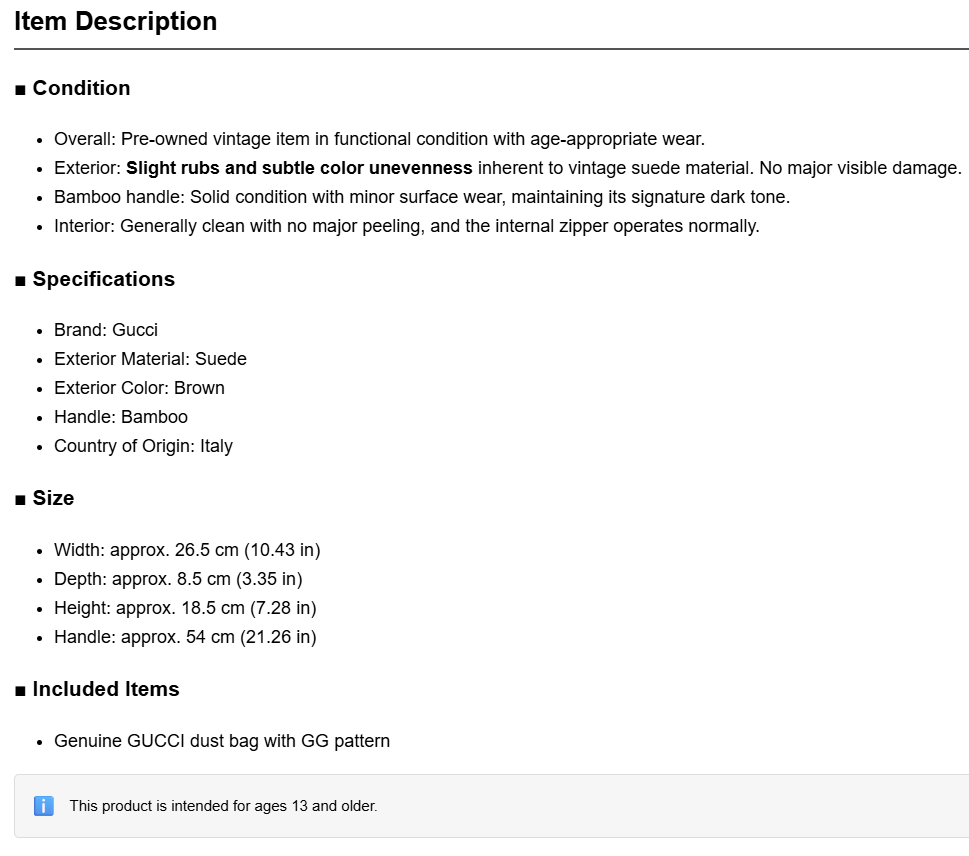
Task: Click the Depth approx. 8.5 cm line
Action: pos(178,579)
